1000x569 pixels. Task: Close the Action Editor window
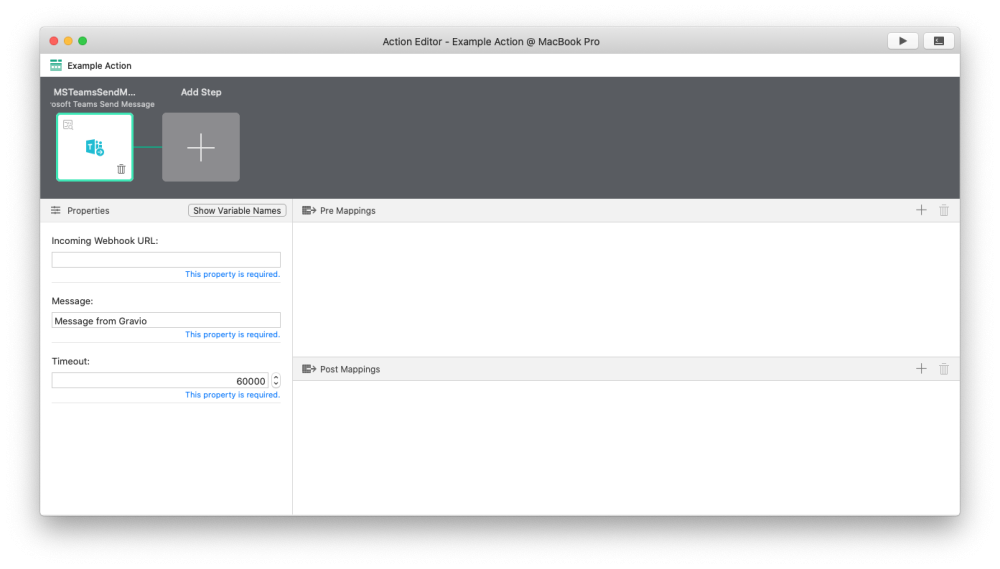(x=54, y=41)
